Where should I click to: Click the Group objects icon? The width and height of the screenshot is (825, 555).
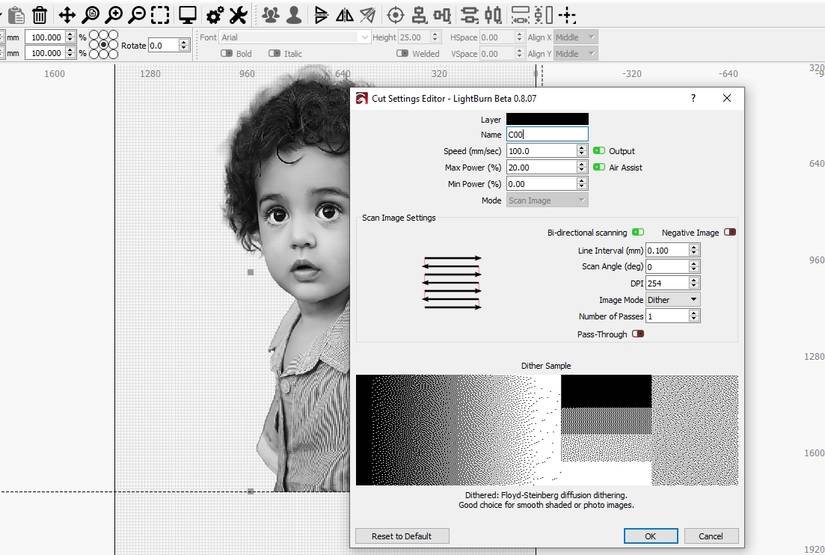[x=270, y=15]
